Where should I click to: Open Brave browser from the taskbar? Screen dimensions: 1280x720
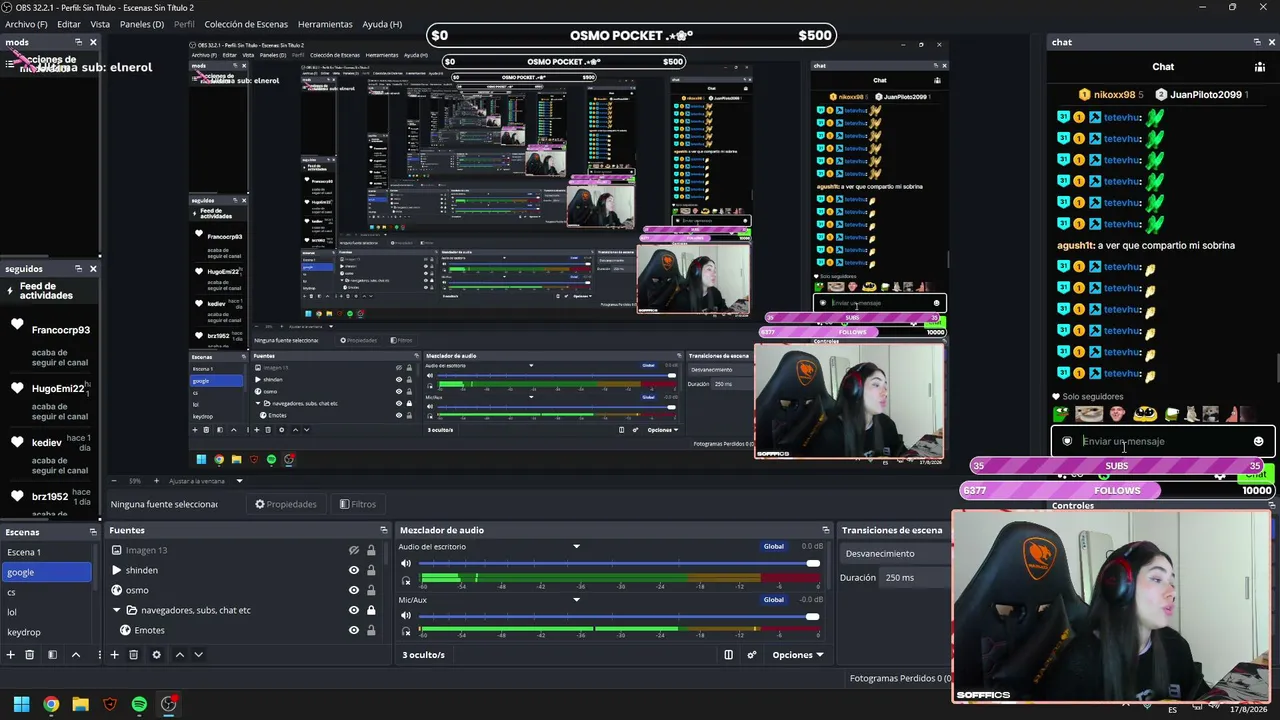click(110, 704)
